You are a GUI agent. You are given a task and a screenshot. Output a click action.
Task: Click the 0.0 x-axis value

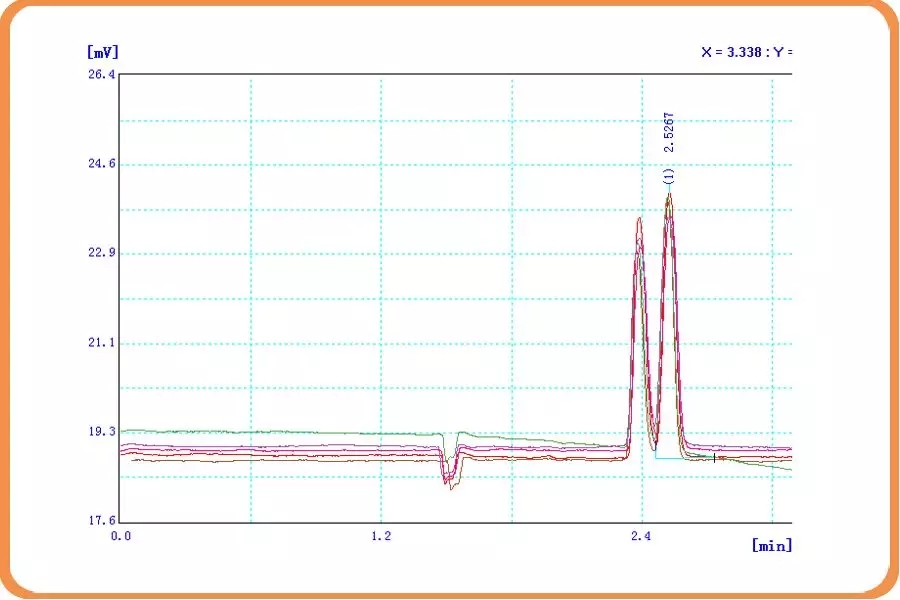pos(121,536)
